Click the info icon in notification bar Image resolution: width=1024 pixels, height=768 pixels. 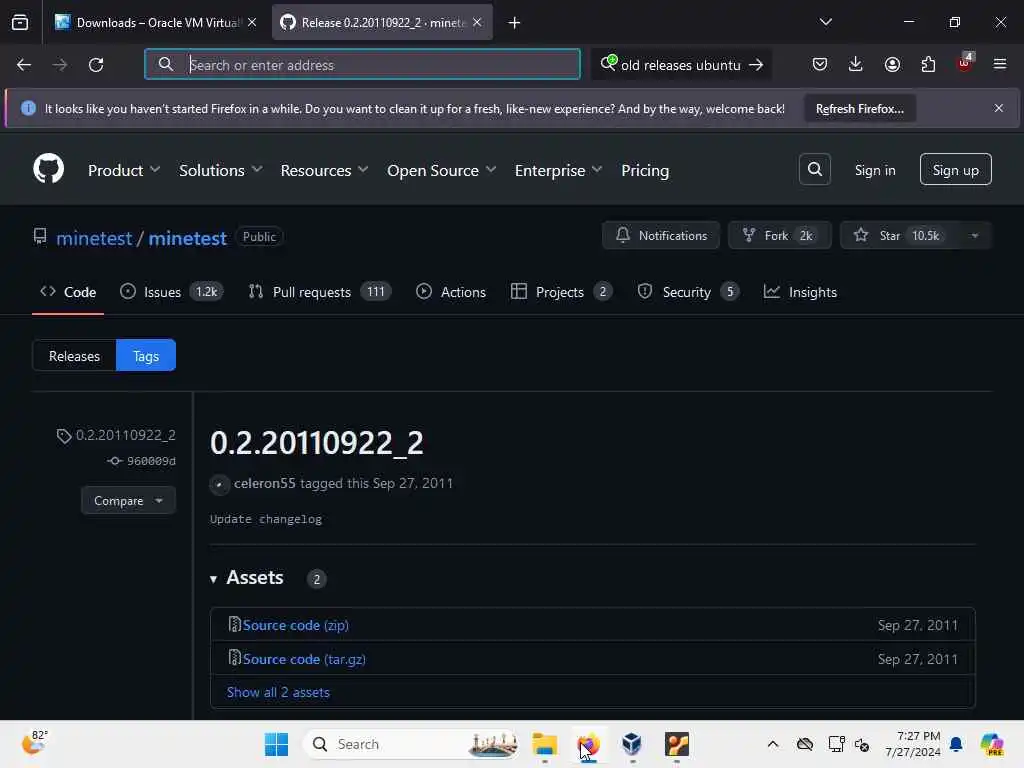[x=28, y=108]
